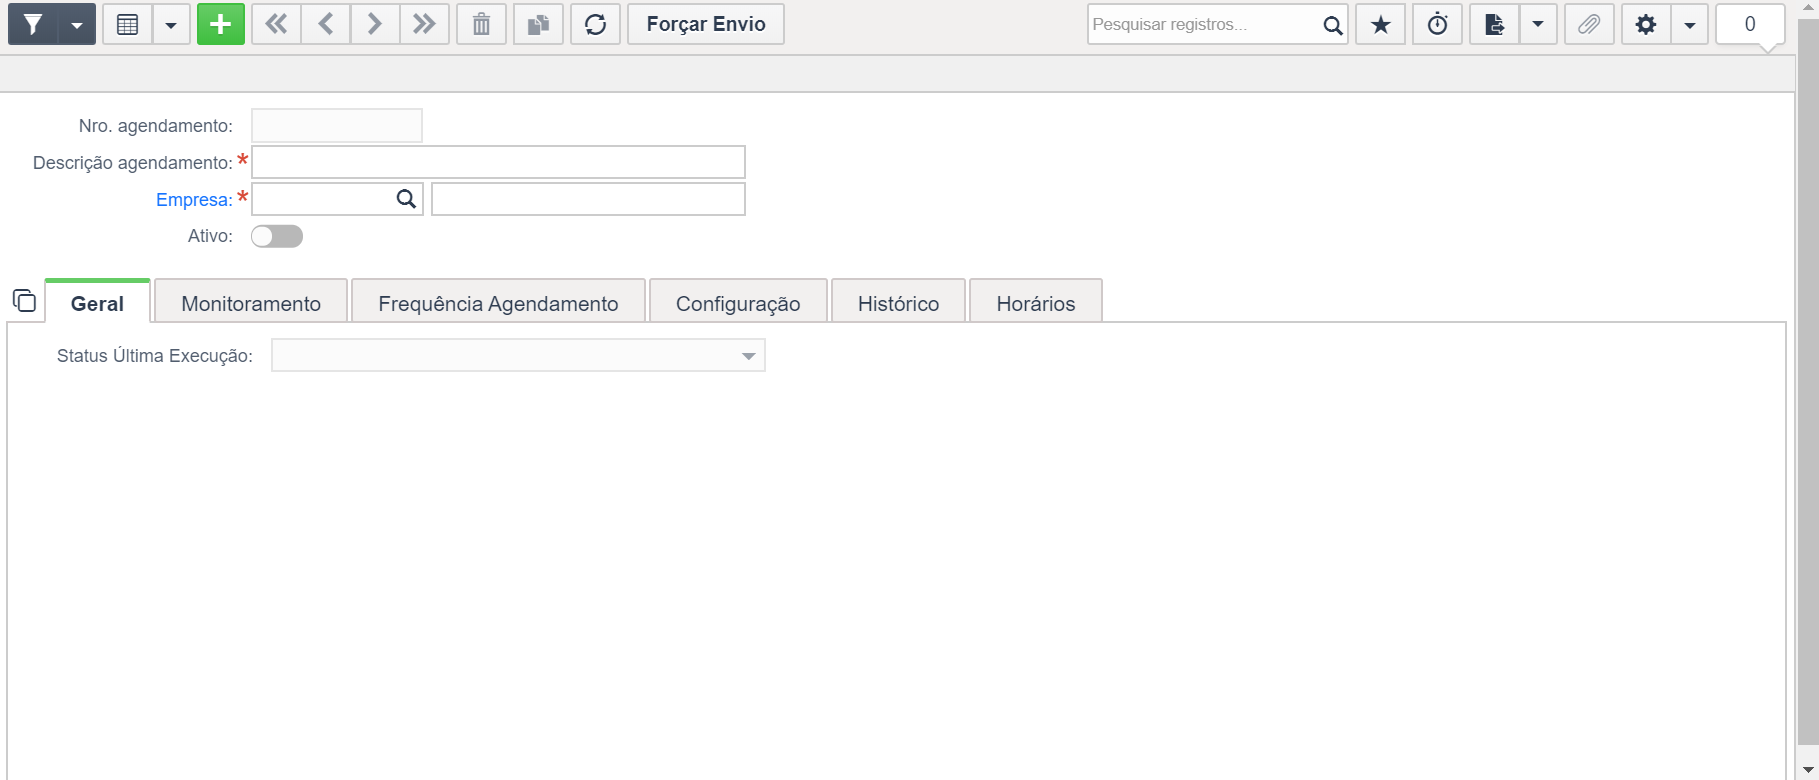This screenshot has height=780, width=1819.
Task: Click the Descrição agendamento text field
Action: click(x=498, y=162)
